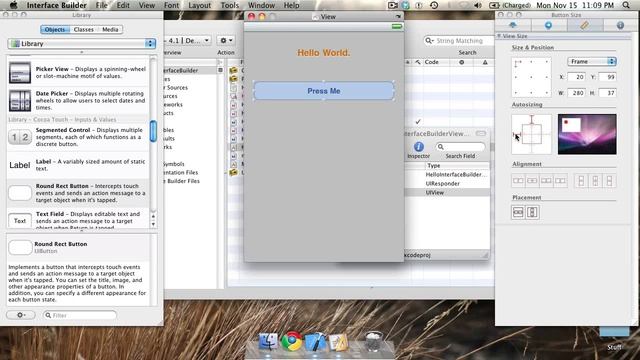Click the X position field
Image resolution: width=640 pixels, height=360 pixels.
(576, 77)
